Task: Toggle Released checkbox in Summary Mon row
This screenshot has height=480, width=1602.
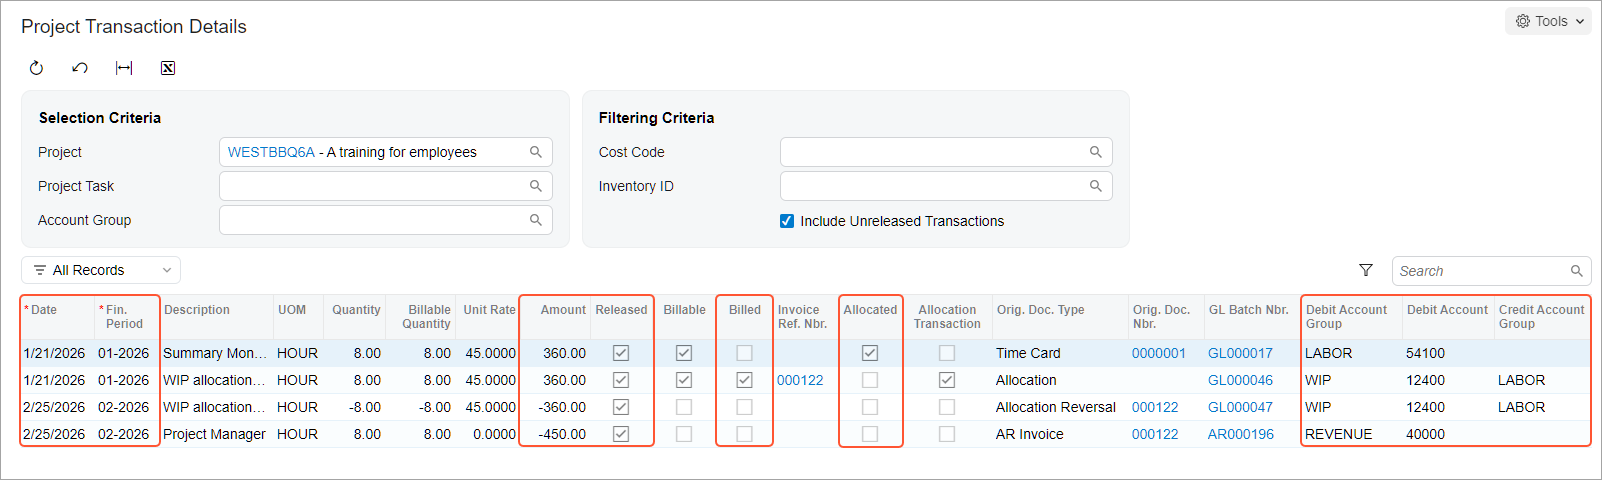Action: 621,353
